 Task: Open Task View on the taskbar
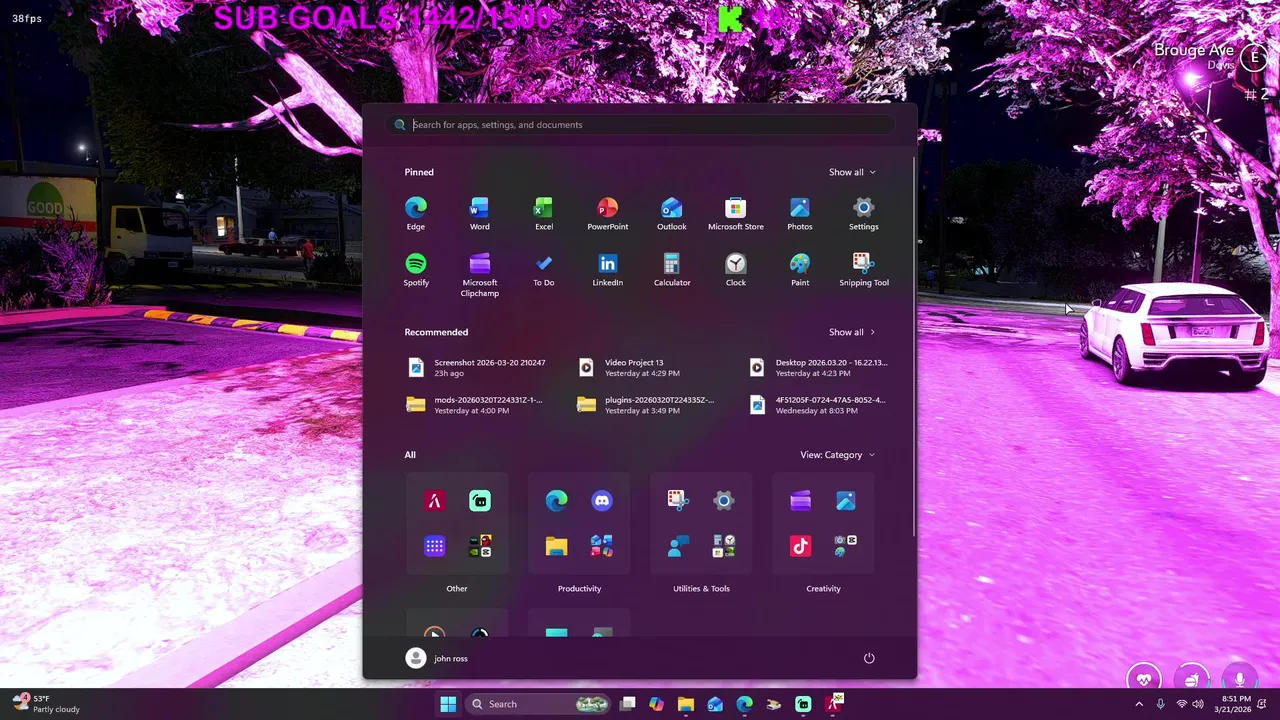627,704
